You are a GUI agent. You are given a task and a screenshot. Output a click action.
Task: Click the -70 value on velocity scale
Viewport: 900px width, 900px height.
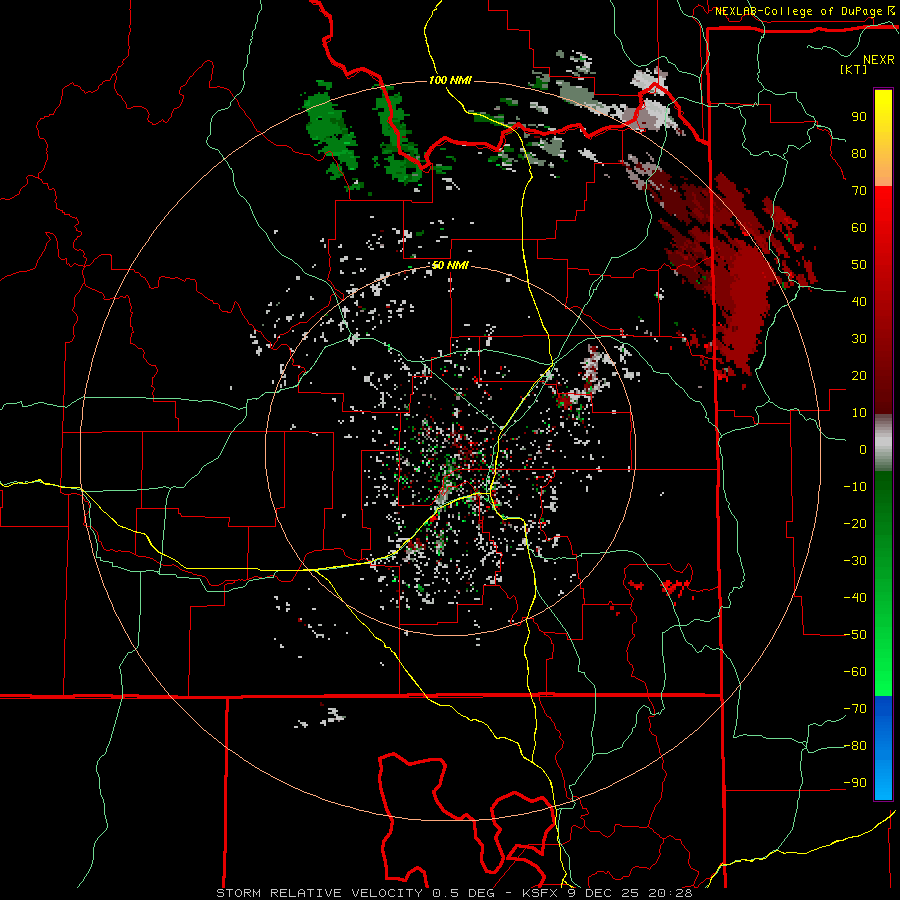(x=855, y=709)
